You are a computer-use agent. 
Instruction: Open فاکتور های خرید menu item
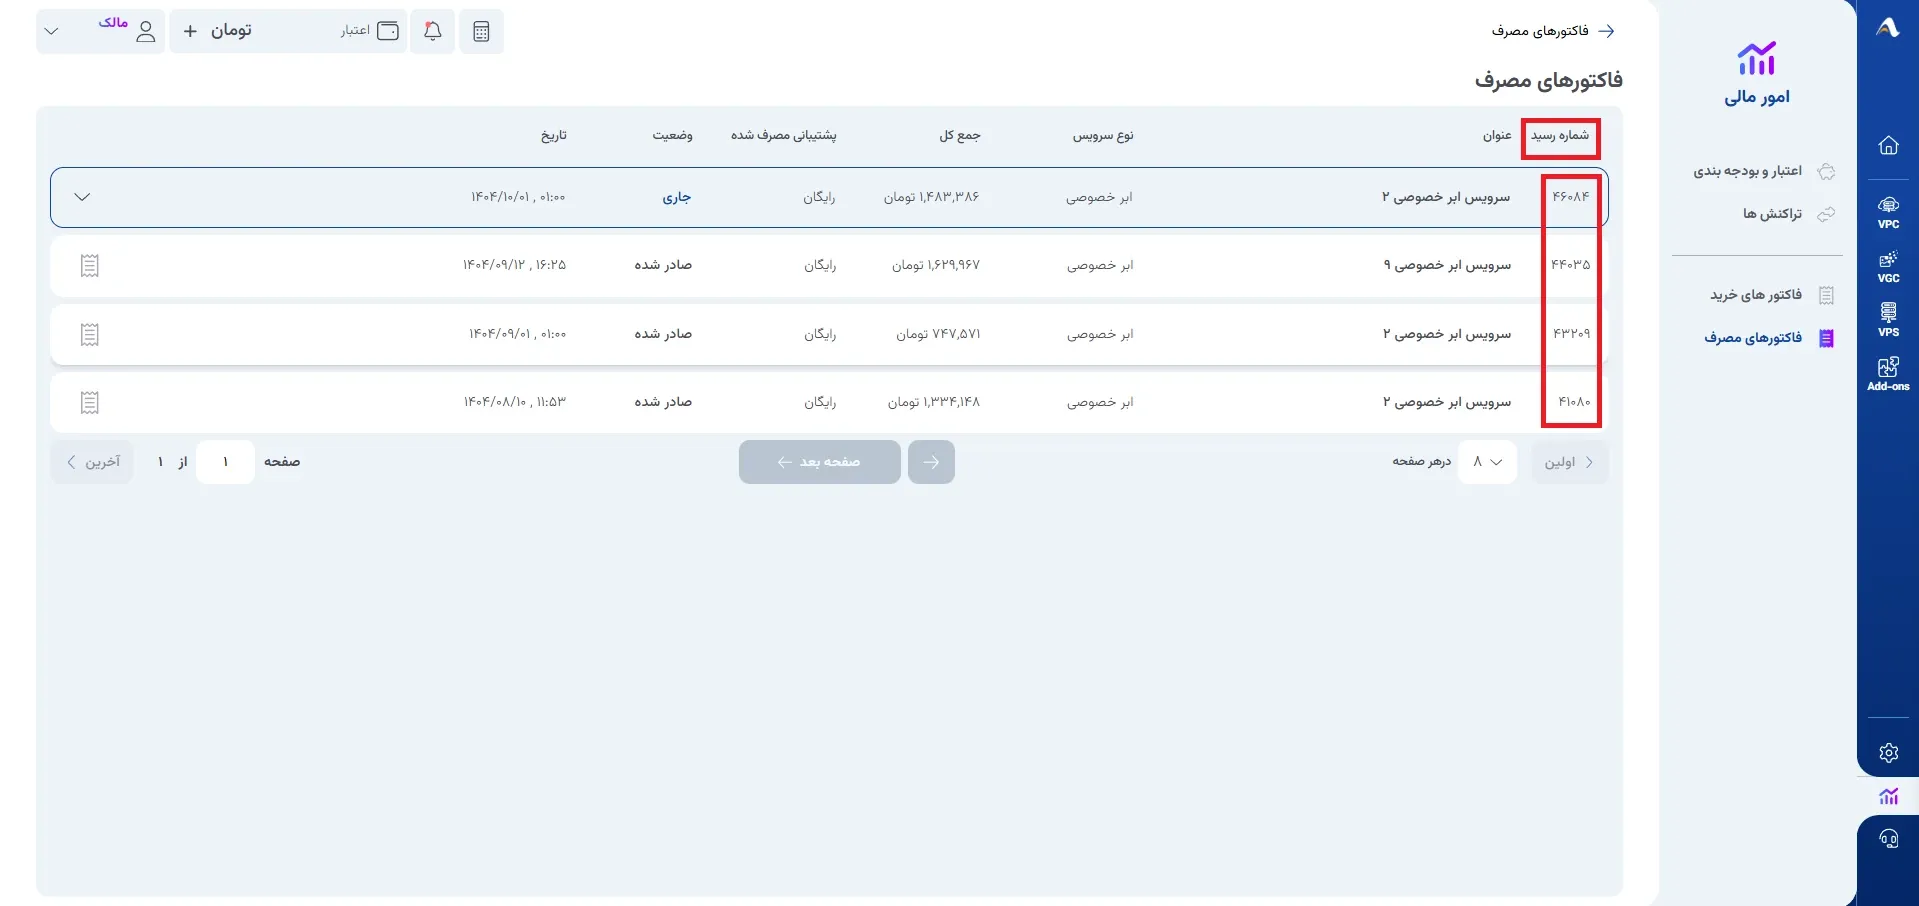point(1772,295)
